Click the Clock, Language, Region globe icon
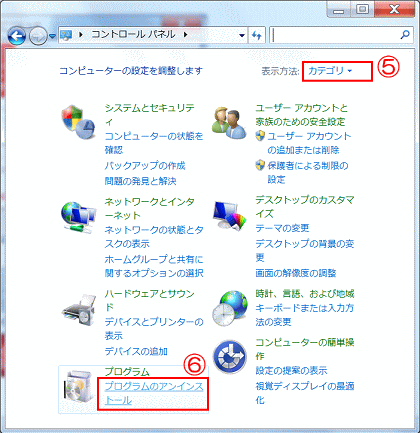 click(230, 308)
